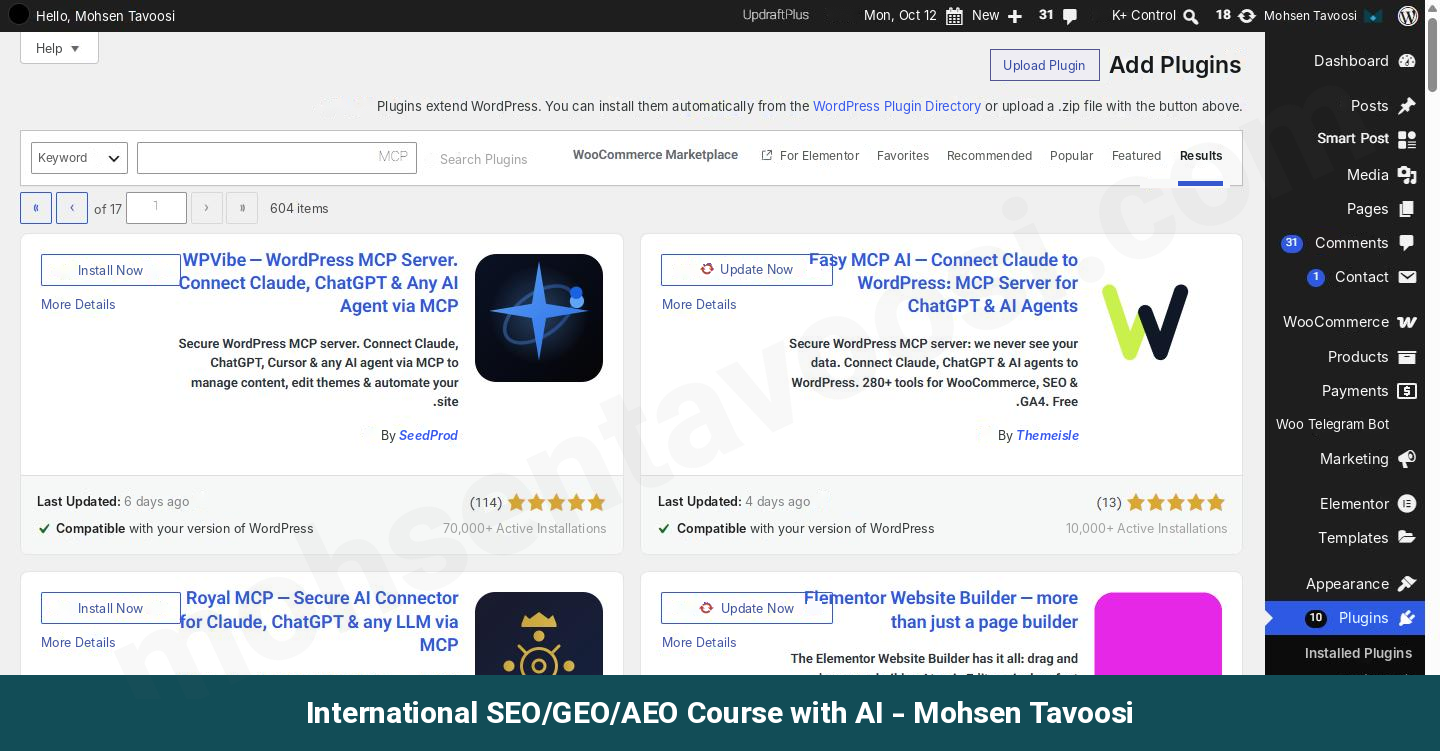The height and width of the screenshot is (751, 1440).
Task: Open the SeedProd author link
Action: coord(428,436)
